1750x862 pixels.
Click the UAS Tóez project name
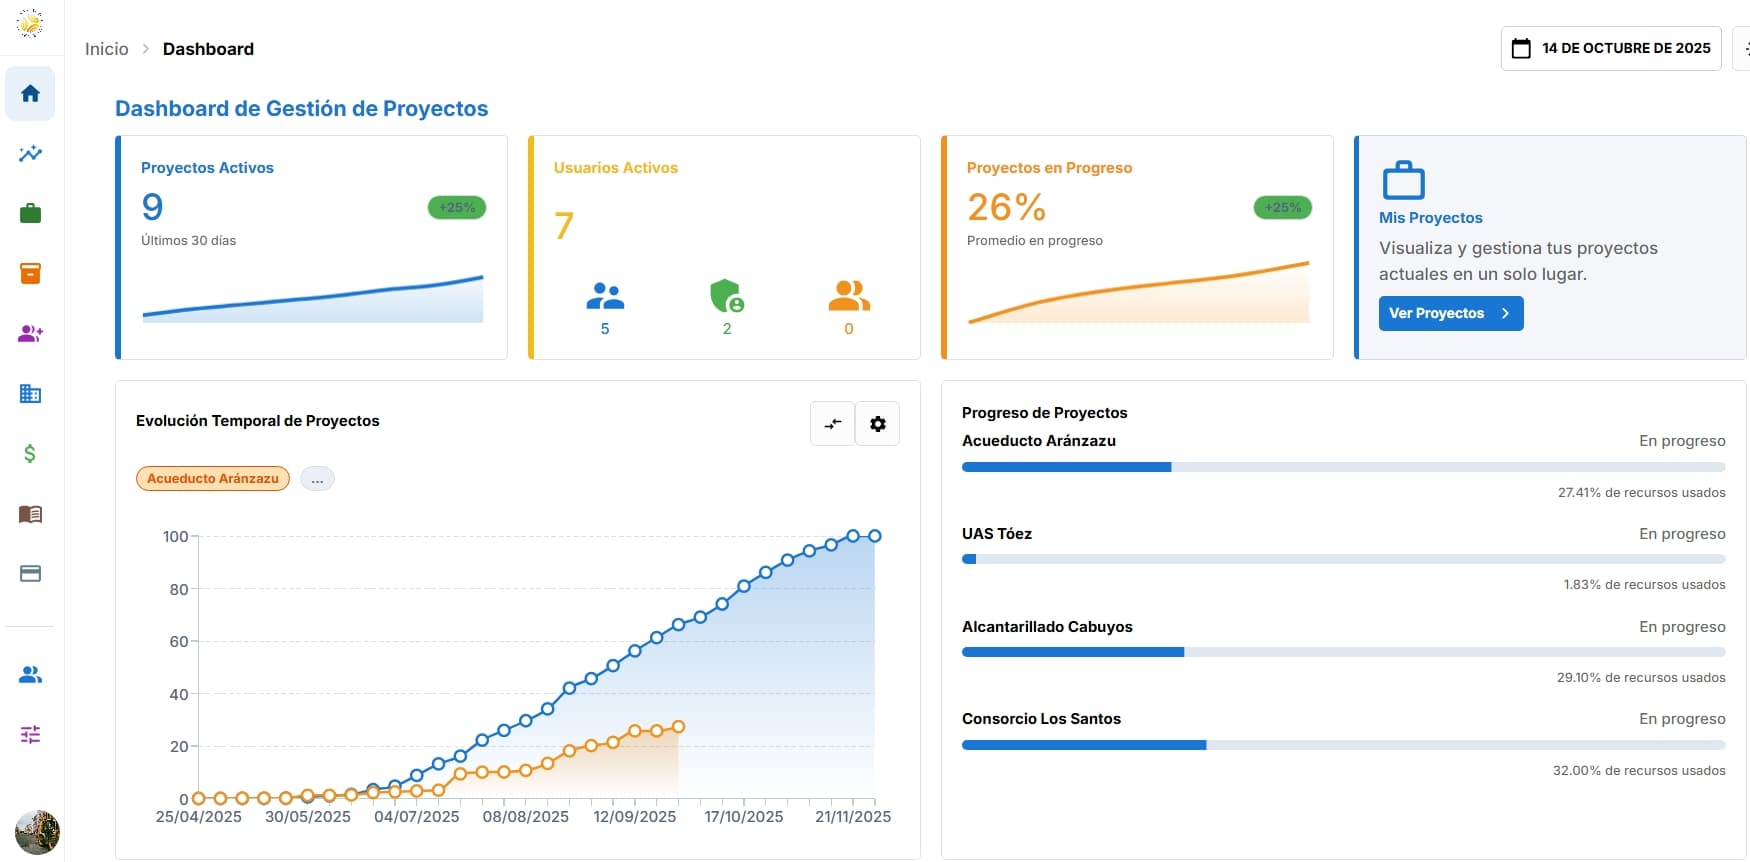997,534
